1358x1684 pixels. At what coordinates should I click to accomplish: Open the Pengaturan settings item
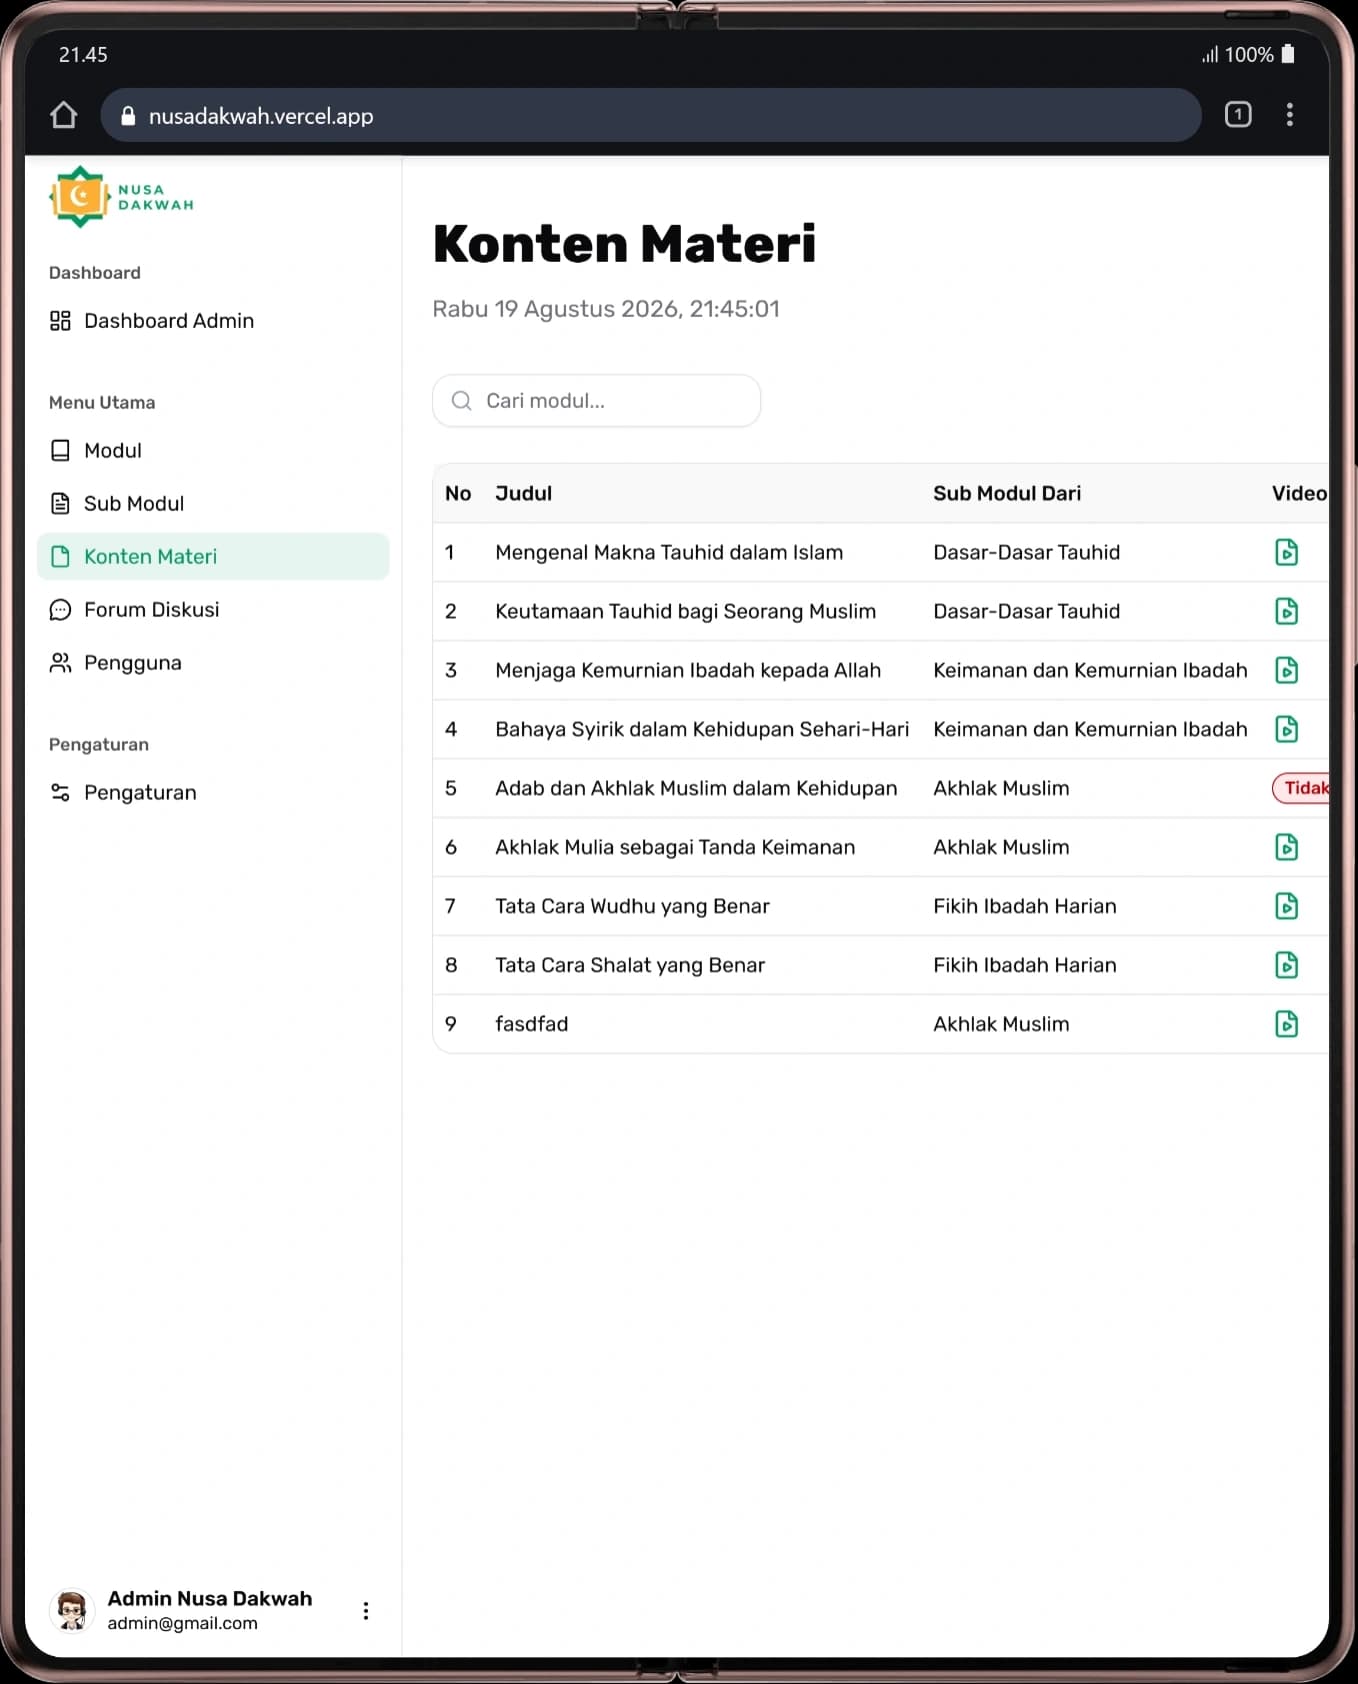(x=213, y=793)
